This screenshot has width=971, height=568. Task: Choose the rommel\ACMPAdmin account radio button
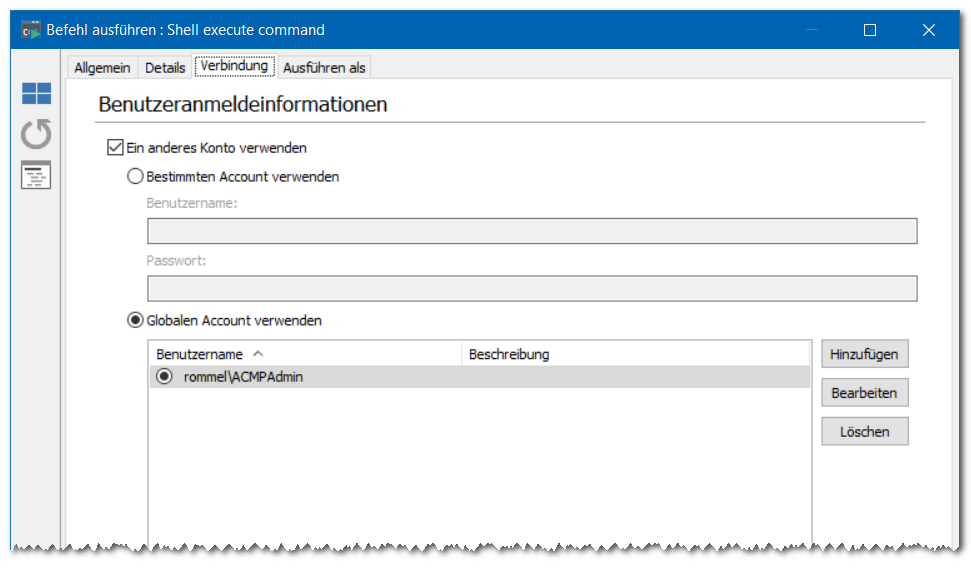pos(164,376)
